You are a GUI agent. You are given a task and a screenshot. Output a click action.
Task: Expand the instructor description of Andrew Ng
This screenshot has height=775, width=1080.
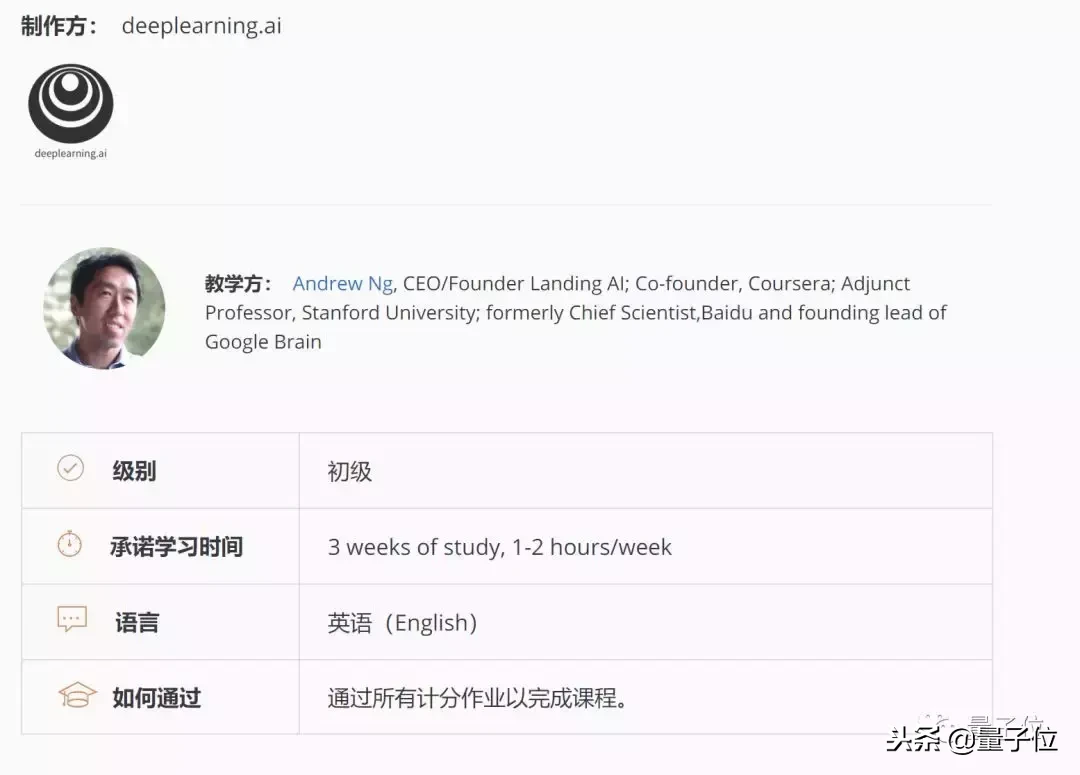point(575,312)
